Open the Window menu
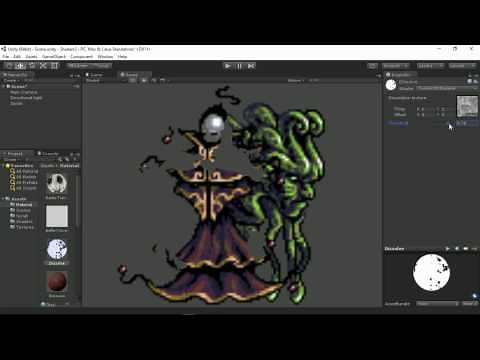Screen dimensions: 480x360 pyautogui.click(x=105, y=57)
